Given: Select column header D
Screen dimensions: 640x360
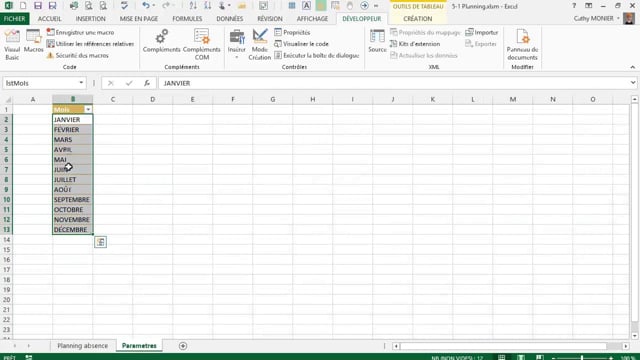Looking at the screenshot, I should (x=153, y=99).
